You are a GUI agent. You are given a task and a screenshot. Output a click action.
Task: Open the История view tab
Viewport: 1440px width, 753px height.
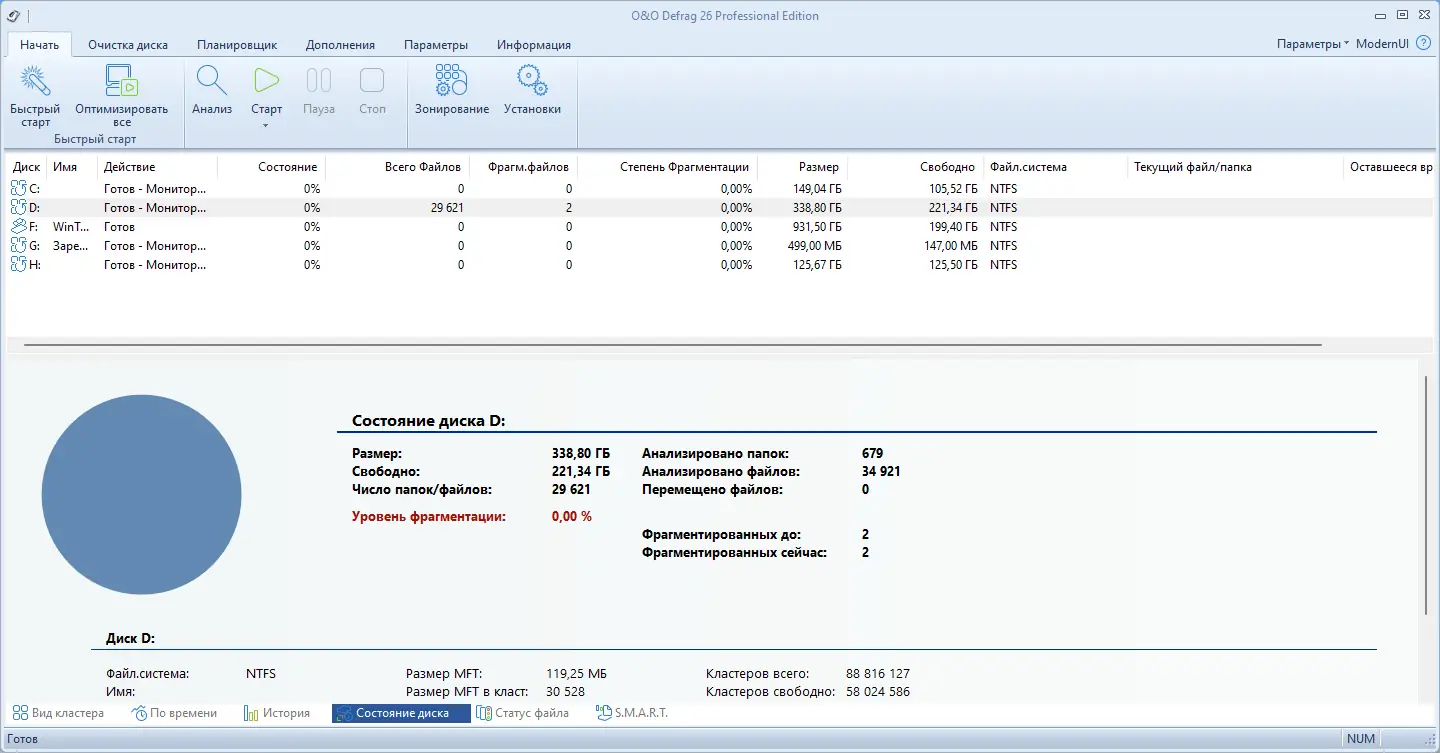point(277,713)
